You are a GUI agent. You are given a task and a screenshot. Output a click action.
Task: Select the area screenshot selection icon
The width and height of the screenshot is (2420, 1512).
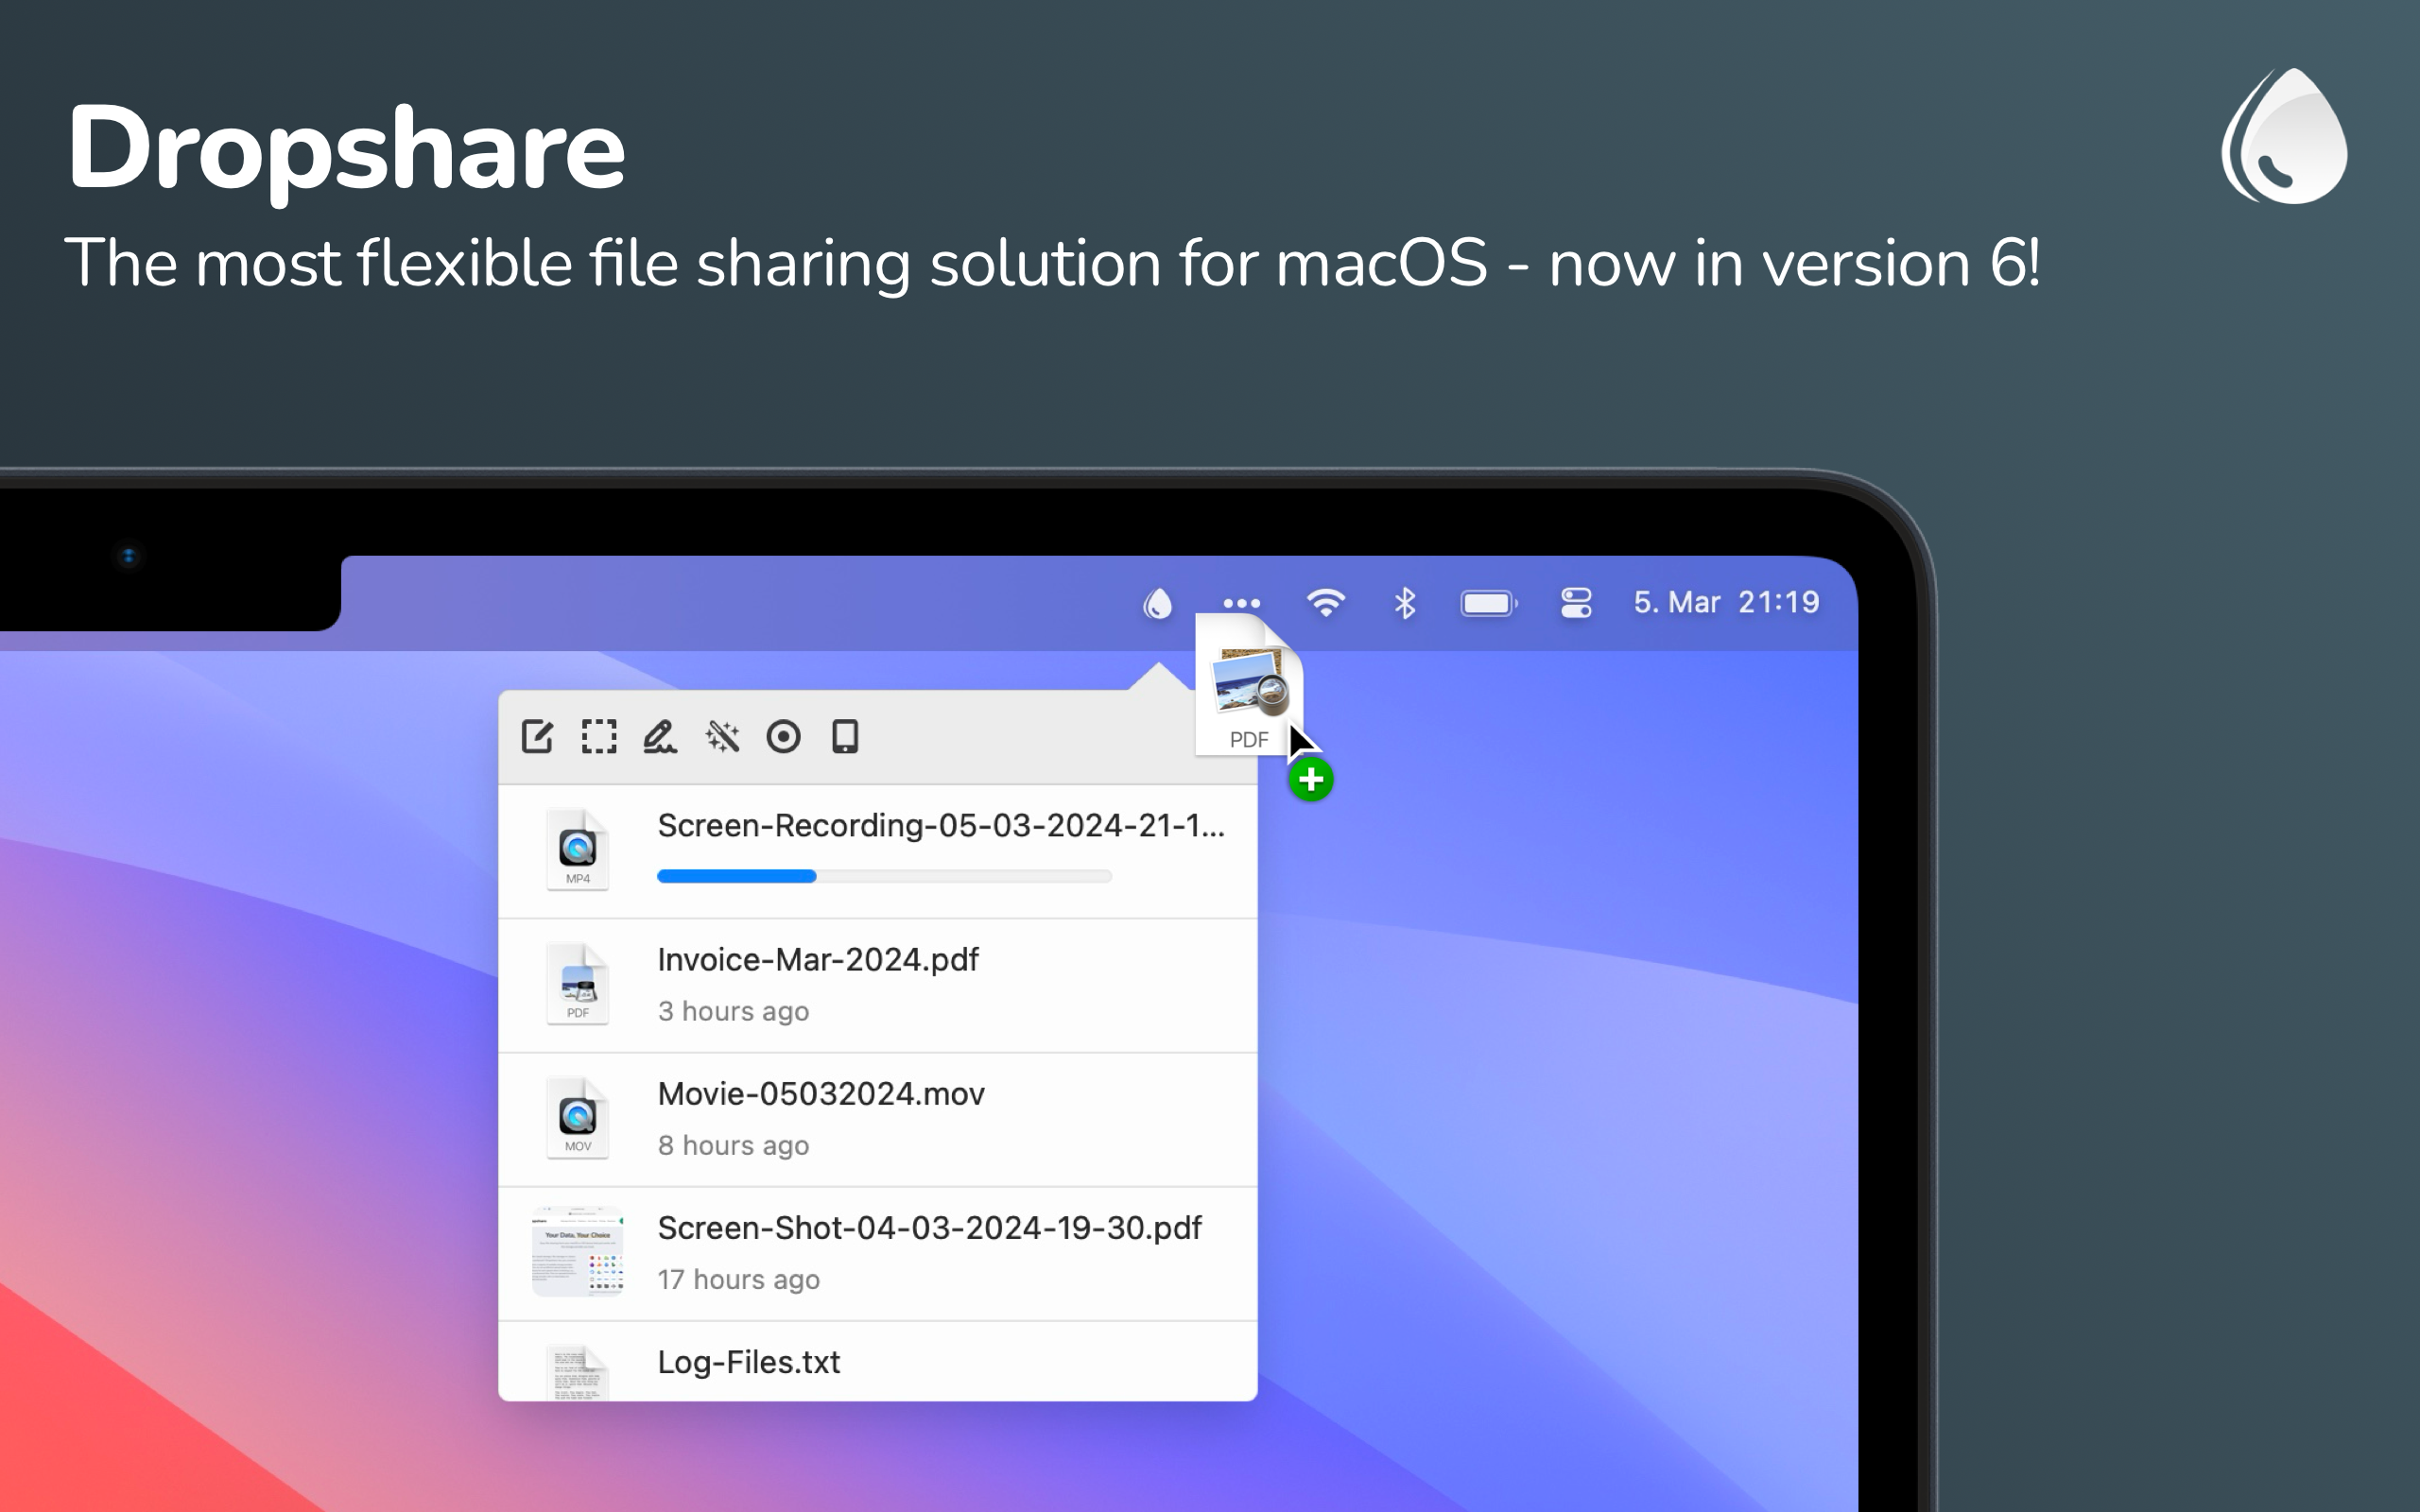click(599, 737)
